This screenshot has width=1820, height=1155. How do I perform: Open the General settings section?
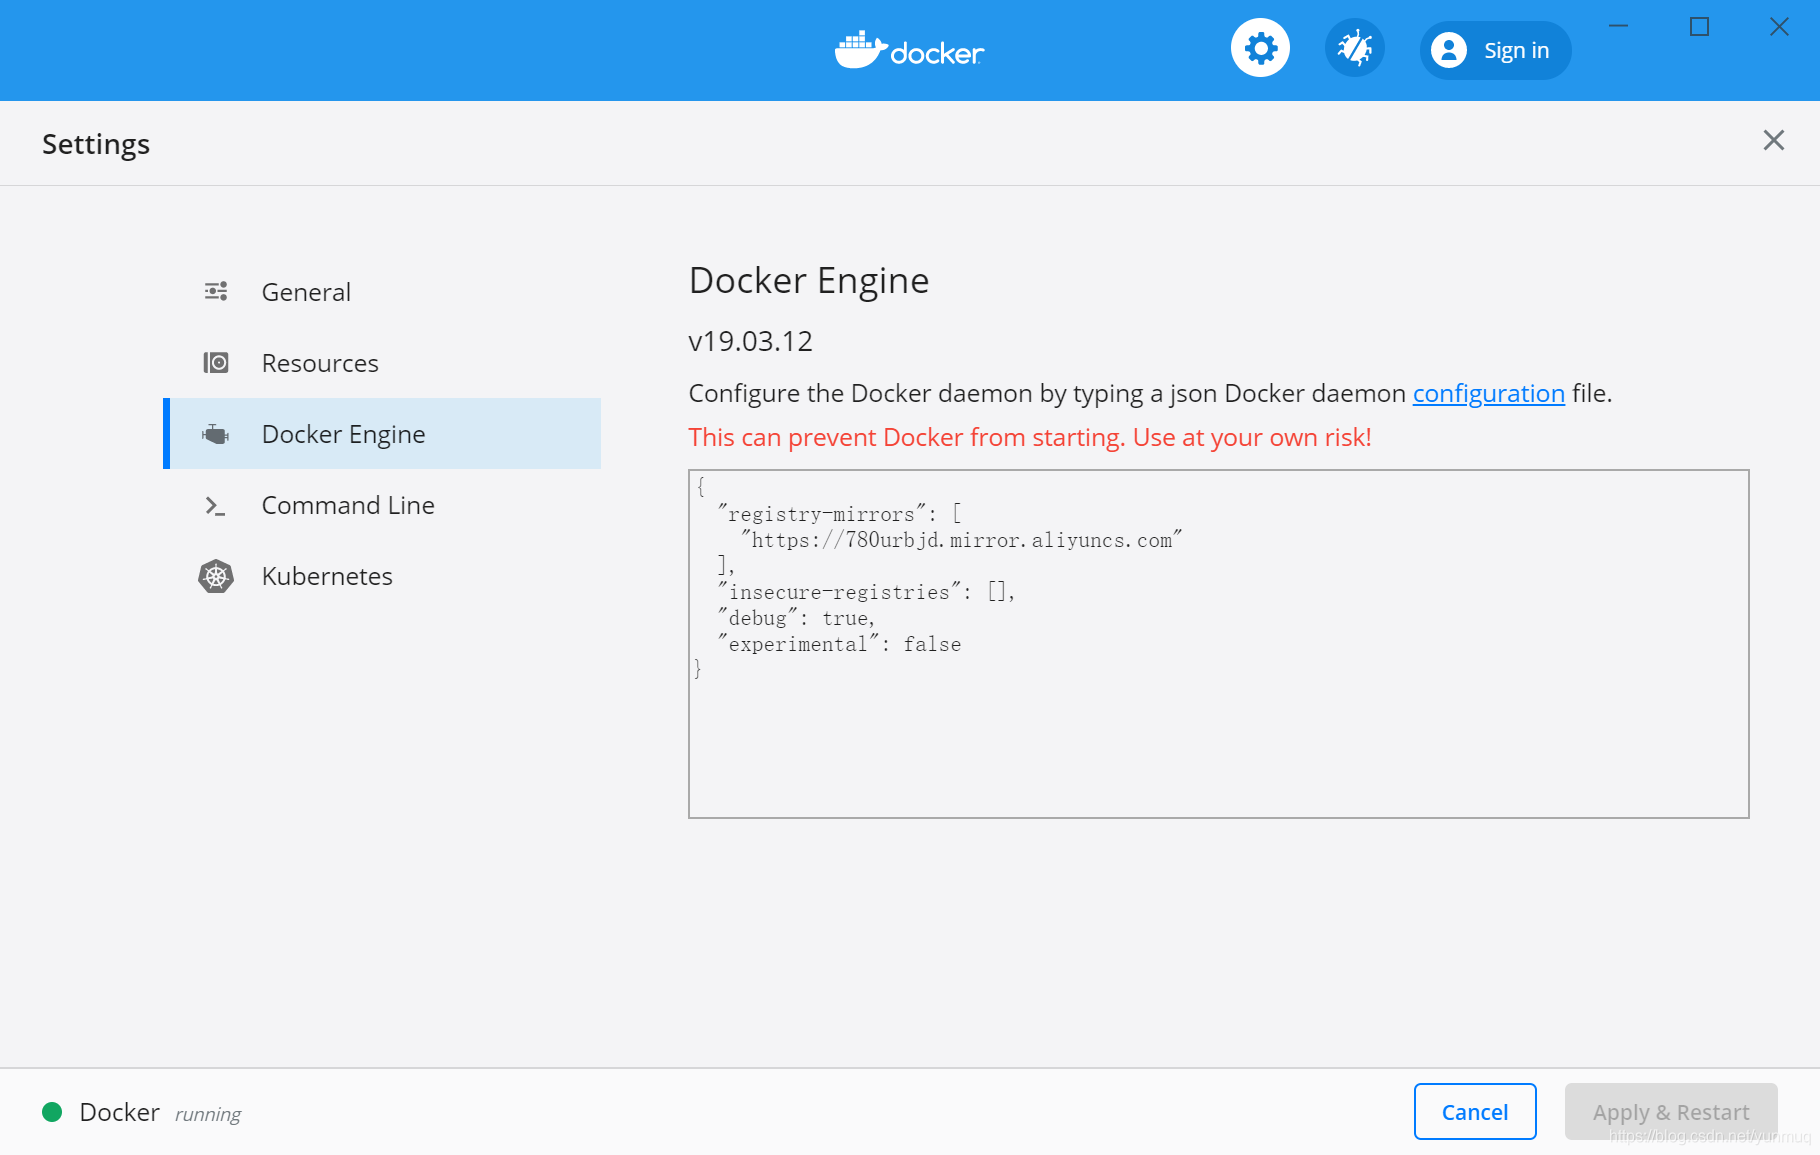click(x=382, y=292)
